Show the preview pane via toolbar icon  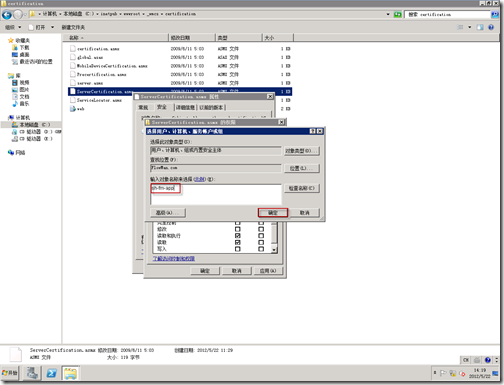pos(480,27)
